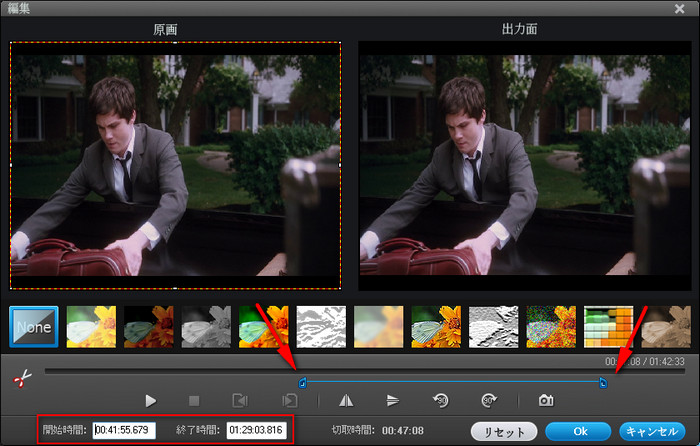Click the left middle crop handle on 原画
Image resolution: width=700 pixels, height=446 pixels.
click(11, 165)
